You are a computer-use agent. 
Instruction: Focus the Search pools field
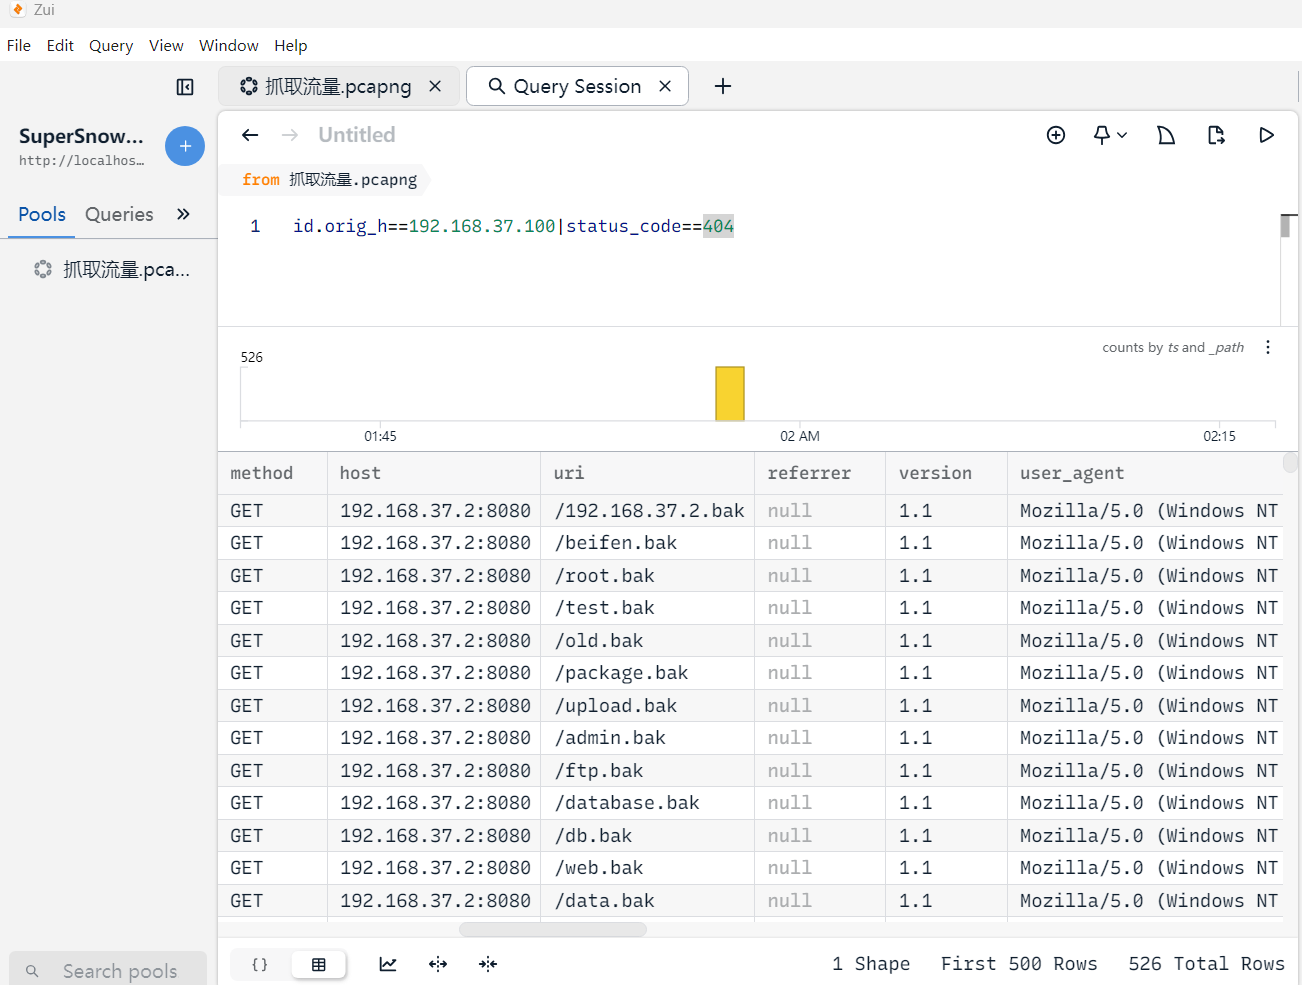point(108,970)
